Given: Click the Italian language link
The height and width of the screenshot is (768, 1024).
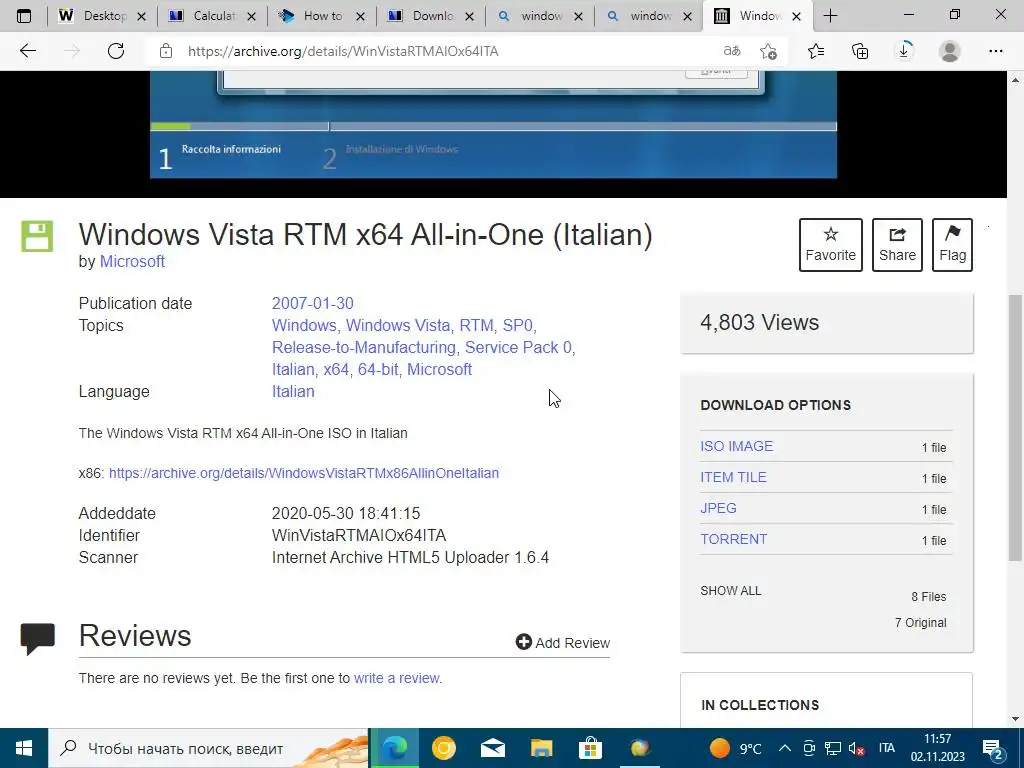Looking at the screenshot, I should click(x=293, y=392).
